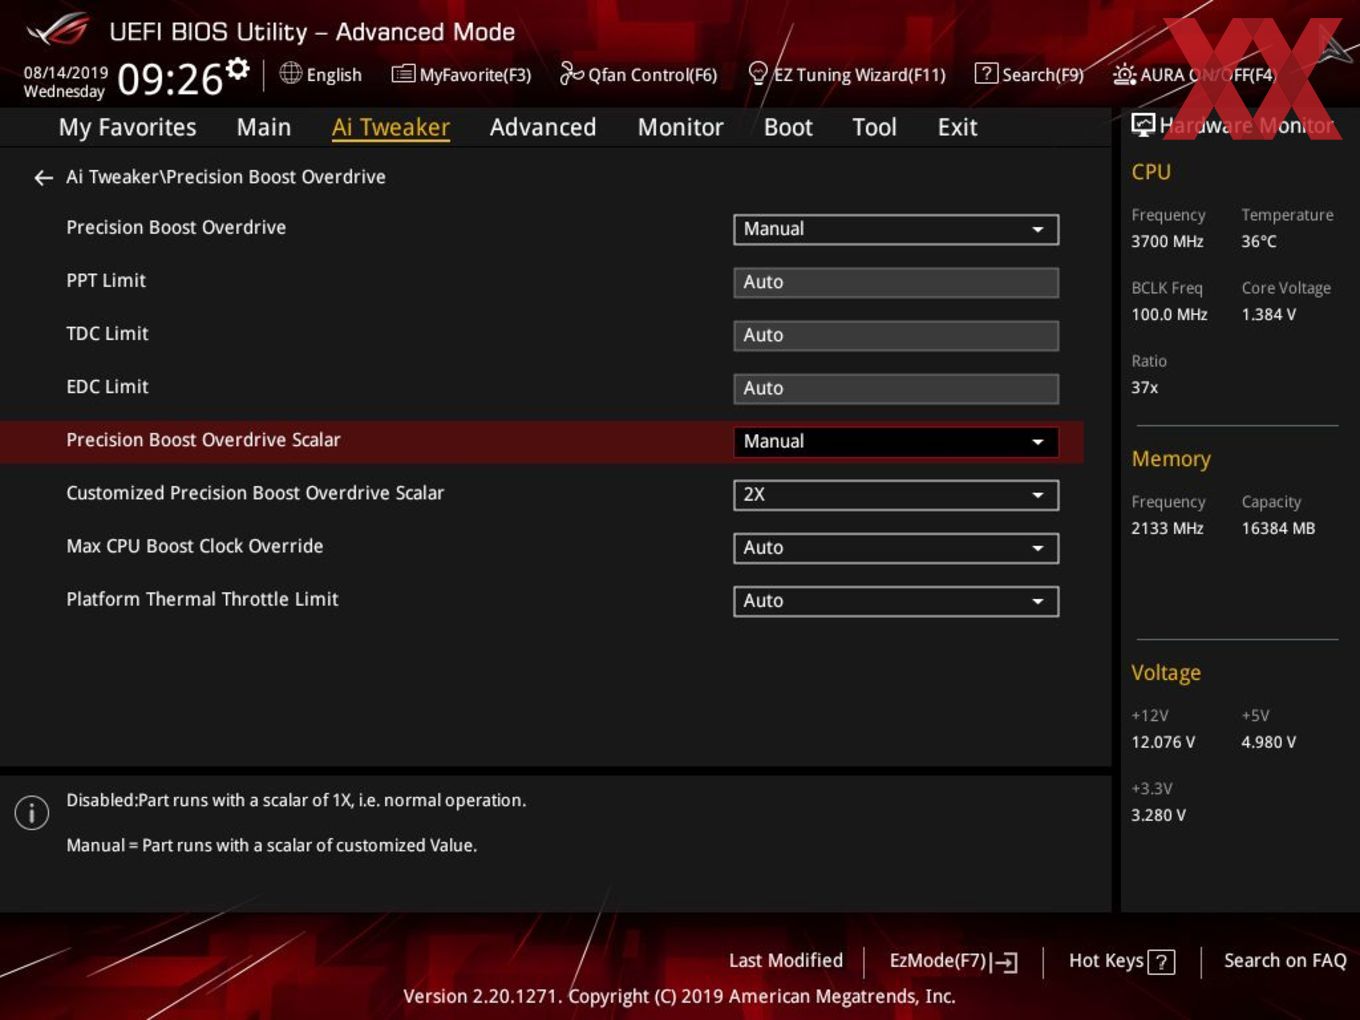This screenshot has width=1360, height=1020.
Task: Click Memory capacity value 16384 MB
Action: pos(1278,528)
